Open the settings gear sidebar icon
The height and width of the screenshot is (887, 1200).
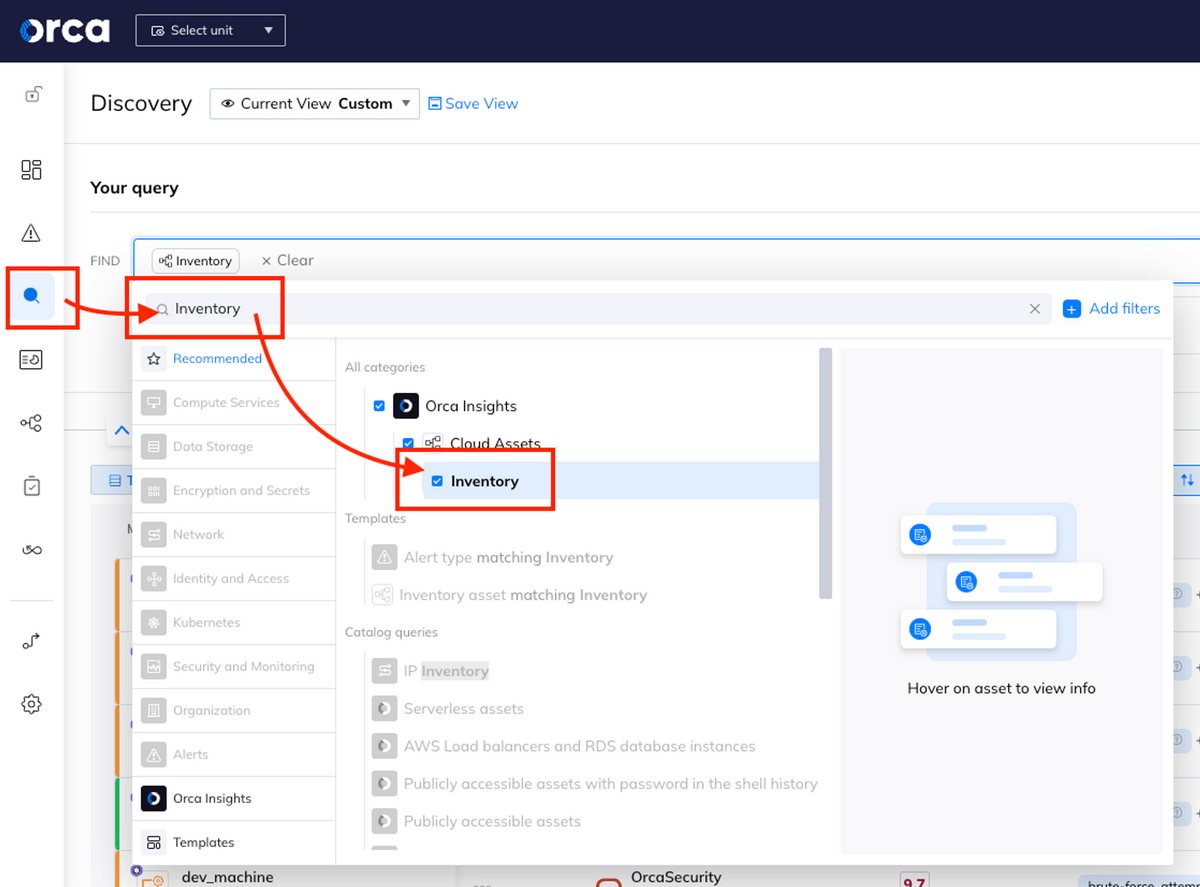tap(32, 704)
